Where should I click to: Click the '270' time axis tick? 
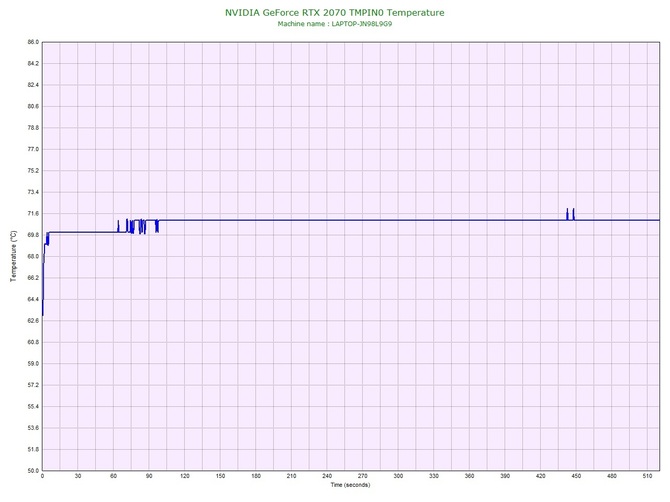tap(362, 476)
